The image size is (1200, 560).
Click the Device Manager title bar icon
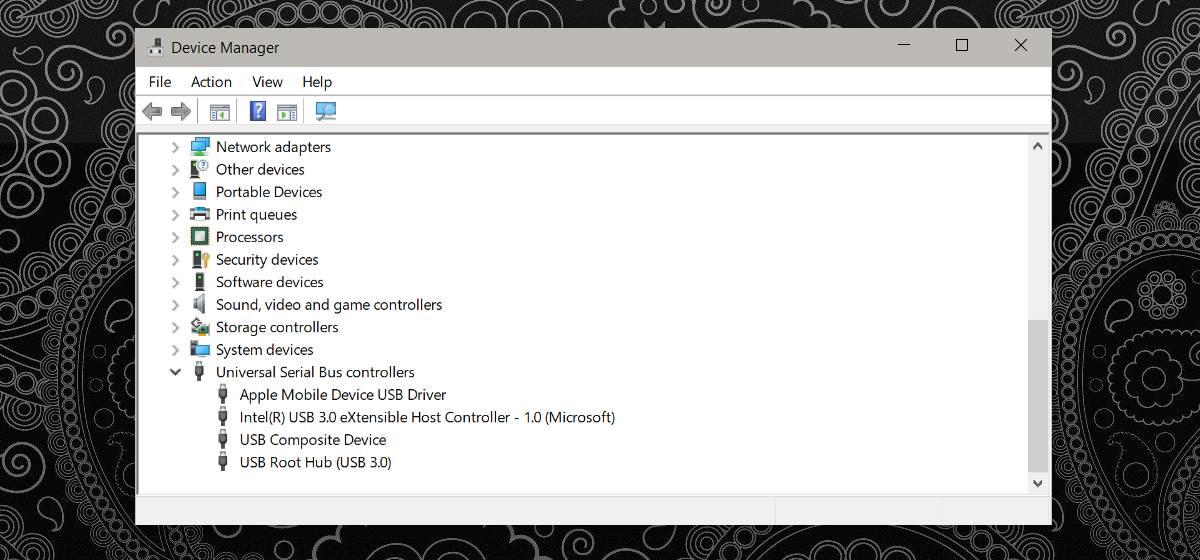[156, 47]
